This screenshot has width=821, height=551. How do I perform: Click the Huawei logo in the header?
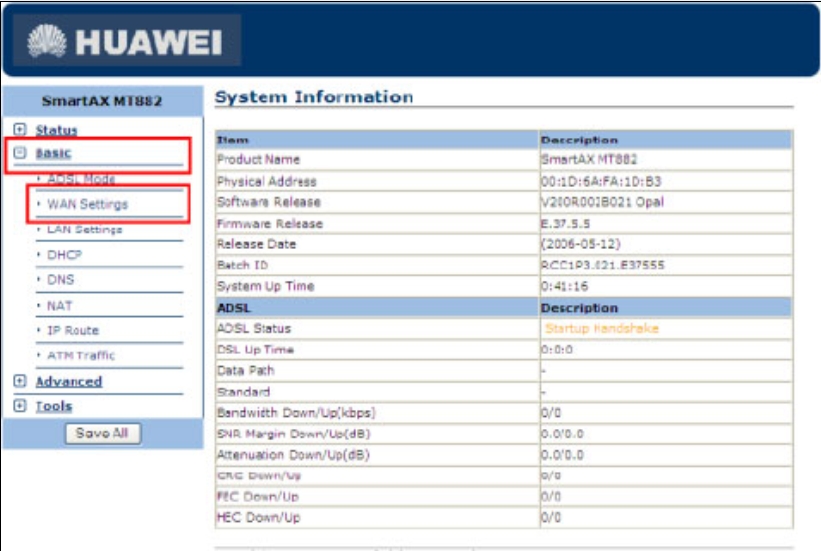coord(127,41)
